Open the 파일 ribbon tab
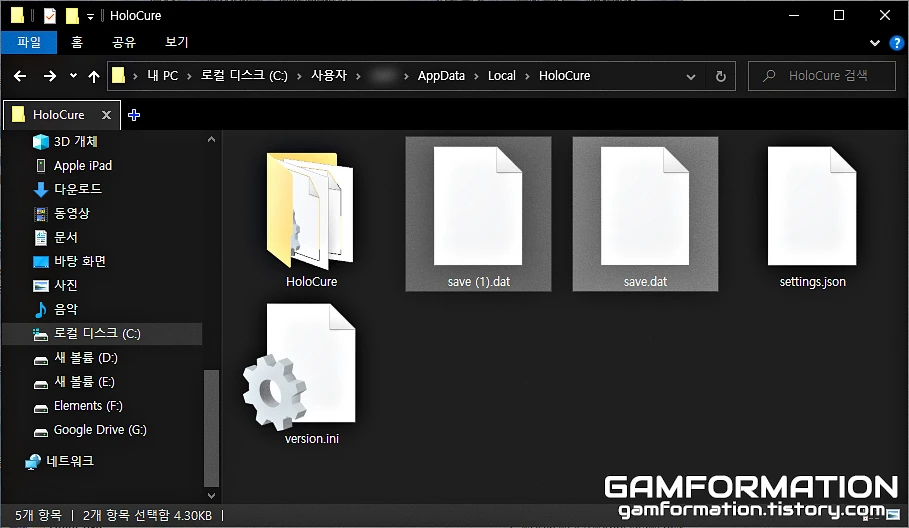909x528 pixels. [29, 42]
